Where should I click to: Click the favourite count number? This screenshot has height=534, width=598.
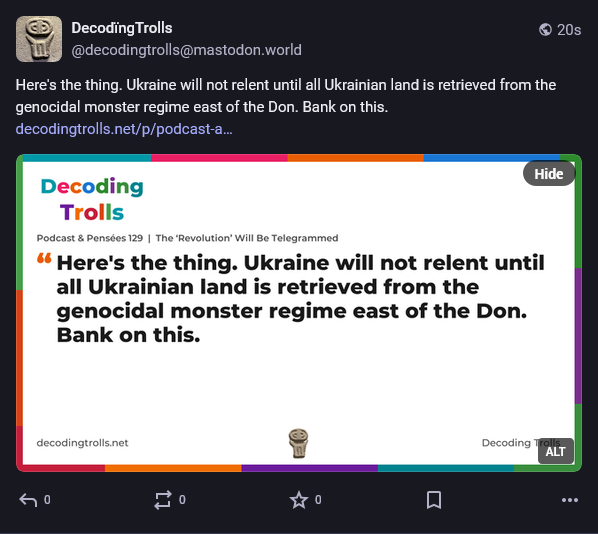click(x=318, y=500)
